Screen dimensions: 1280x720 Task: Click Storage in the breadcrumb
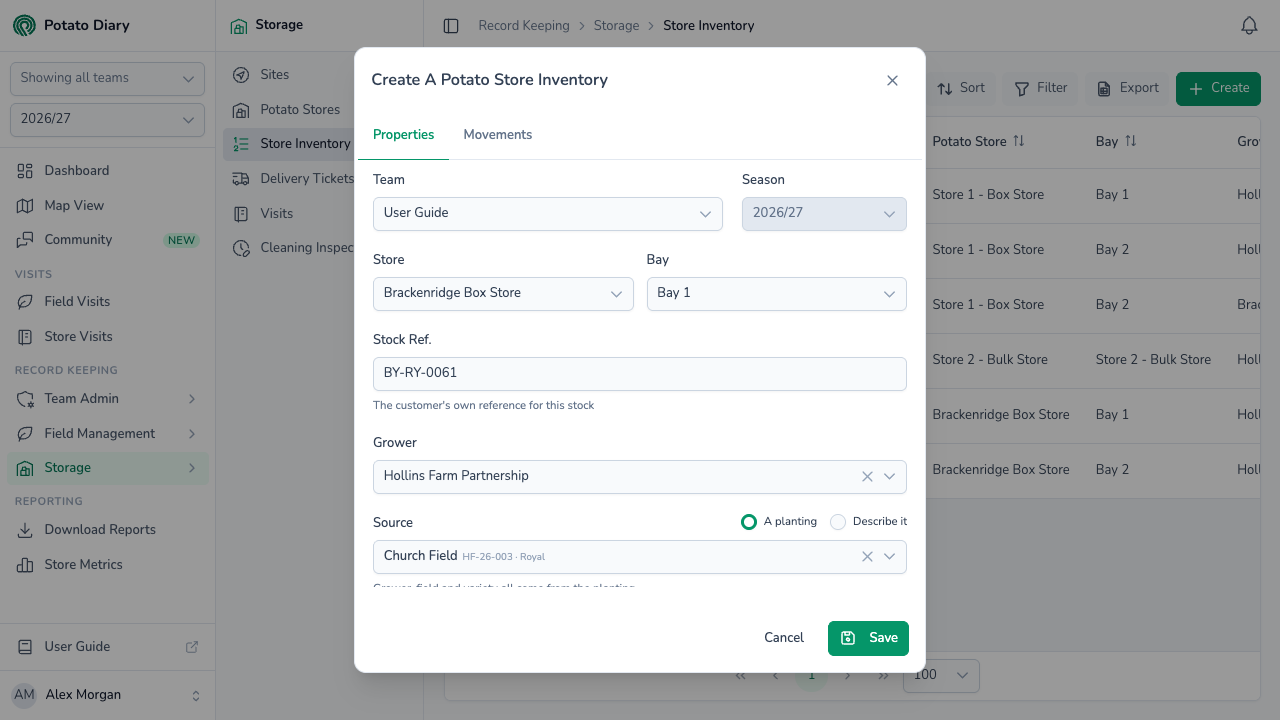coord(616,26)
